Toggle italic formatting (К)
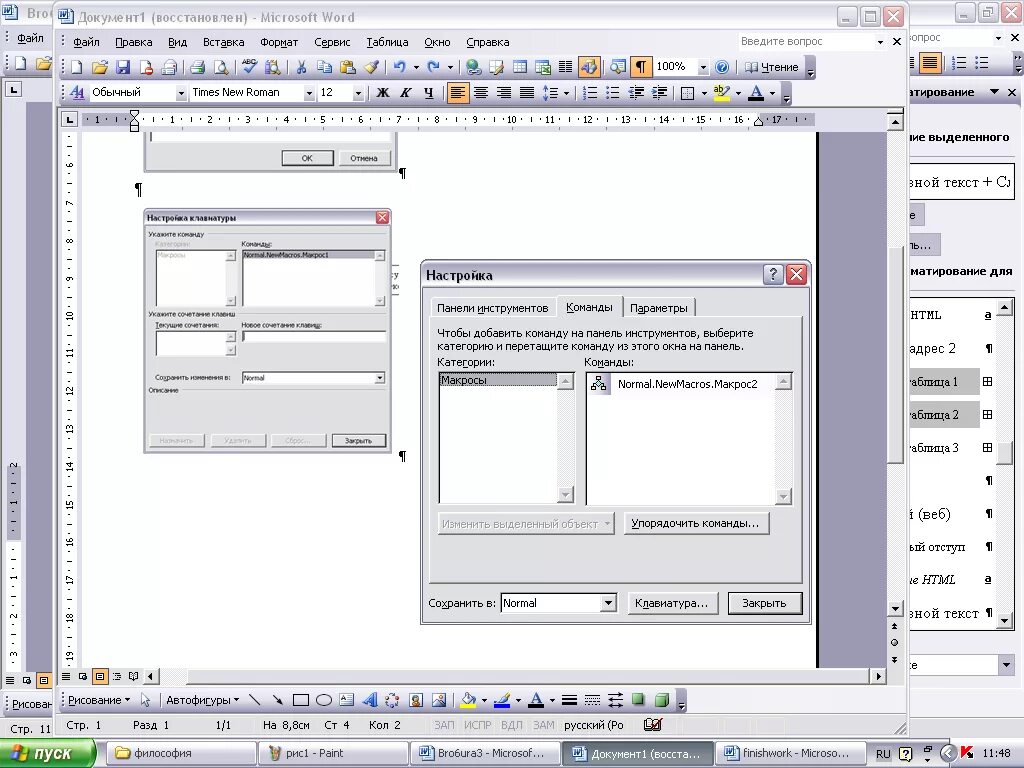This screenshot has height=768, width=1024. coord(406,93)
